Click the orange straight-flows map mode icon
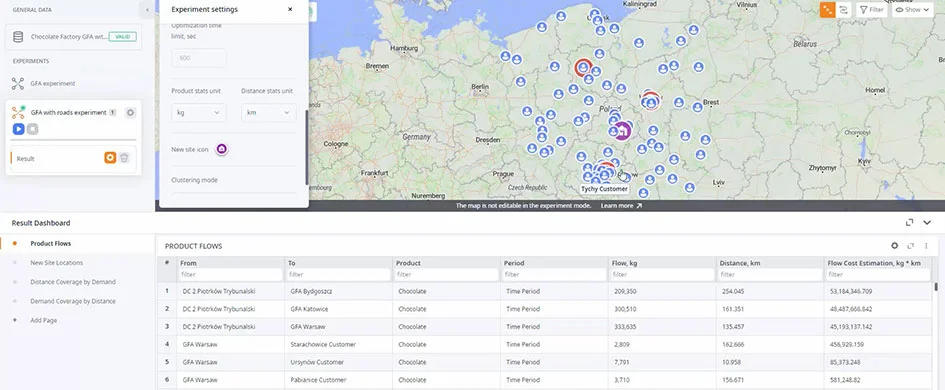Image resolution: width=945 pixels, height=390 pixels. coord(827,10)
